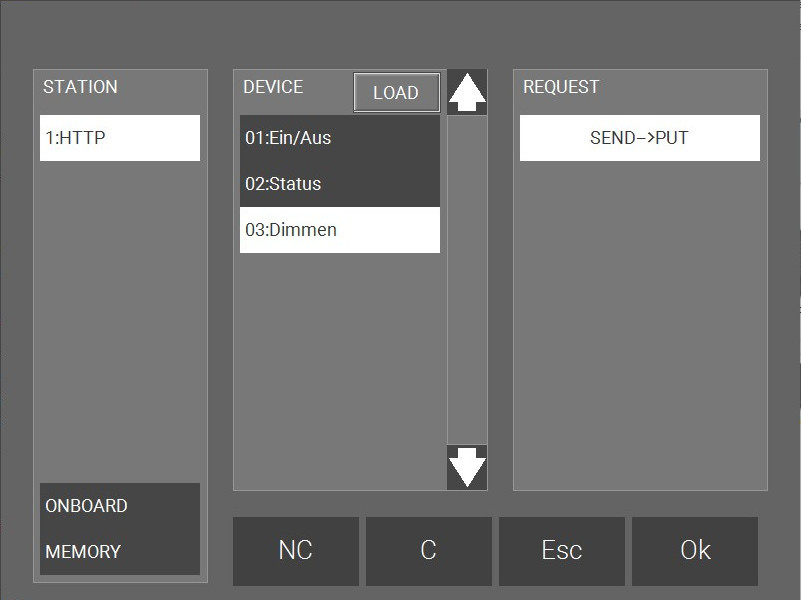Click the STATION panel header
801x600 pixels.
pos(80,87)
